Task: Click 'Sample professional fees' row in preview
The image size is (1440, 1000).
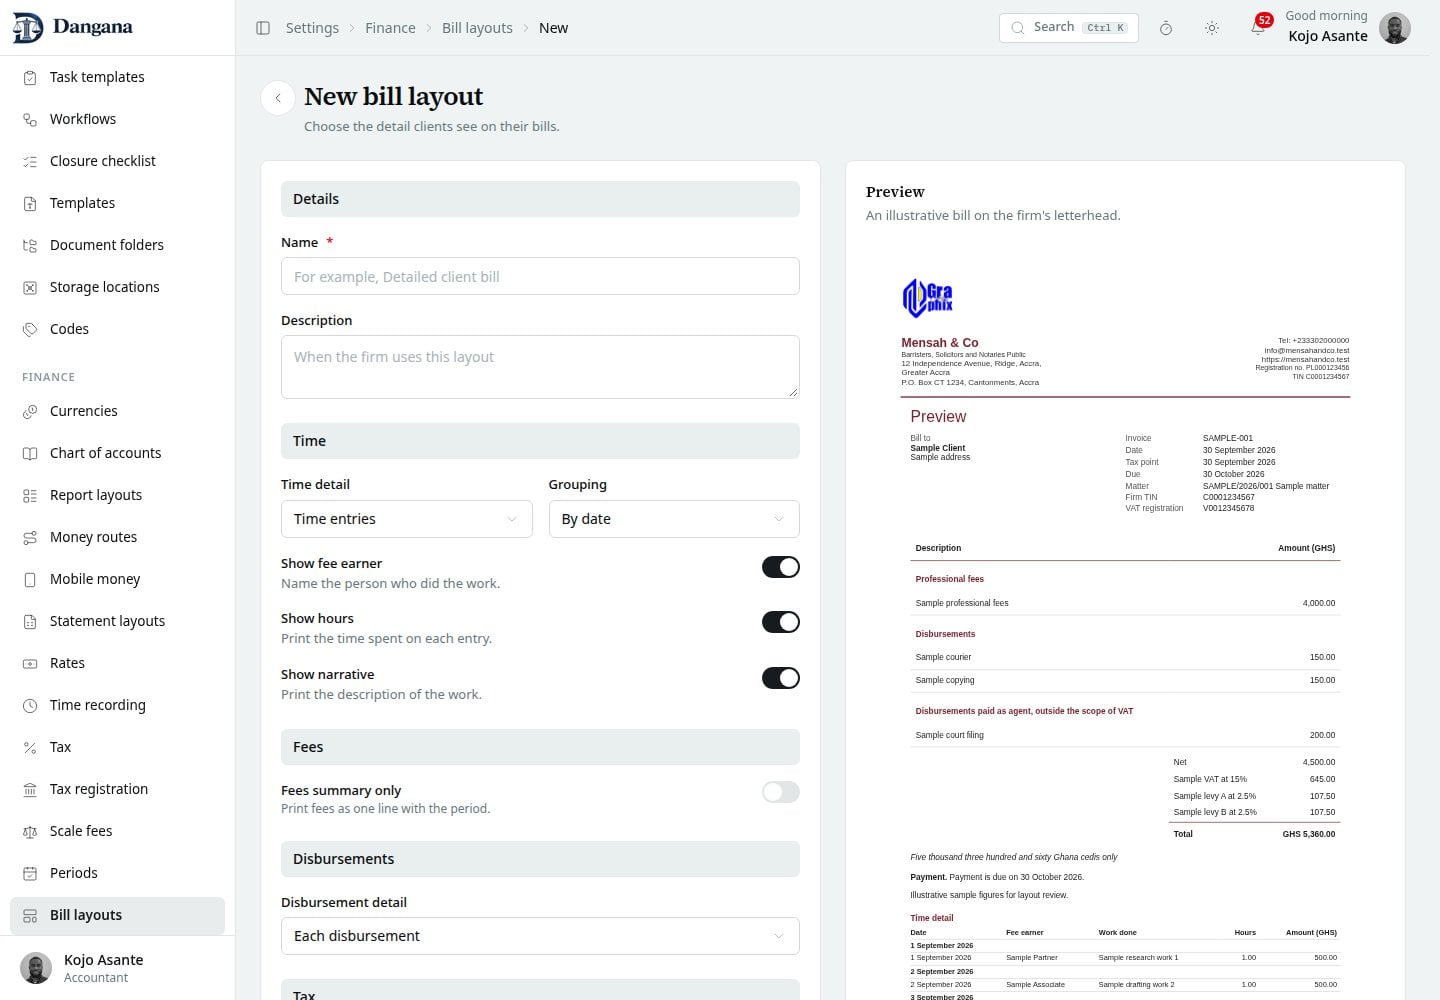Action: (1125, 603)
